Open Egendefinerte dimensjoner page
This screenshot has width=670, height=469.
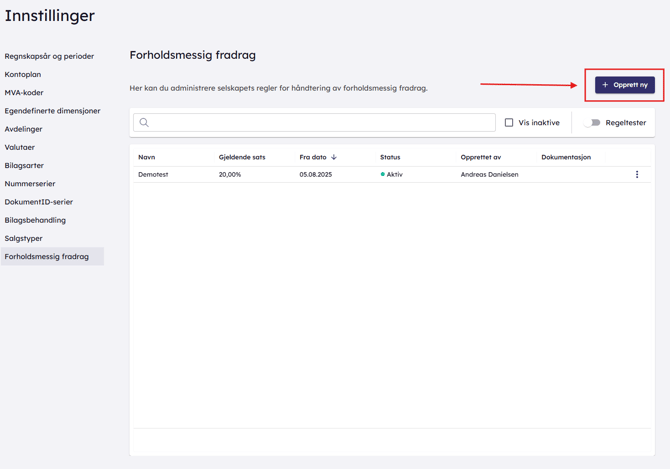(52, 111)
